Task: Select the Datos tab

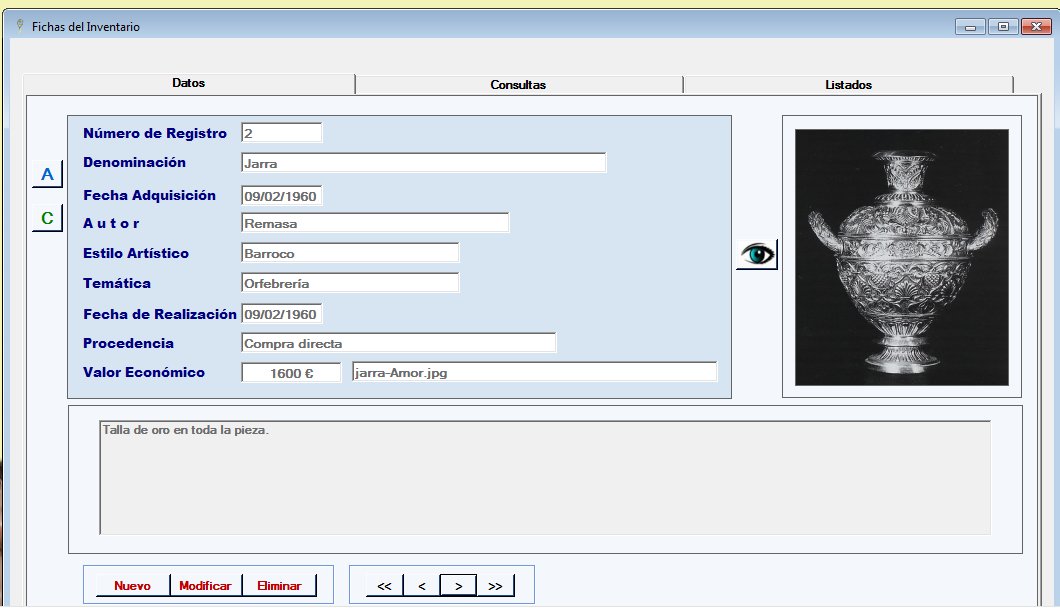Action: pos(188,84)
